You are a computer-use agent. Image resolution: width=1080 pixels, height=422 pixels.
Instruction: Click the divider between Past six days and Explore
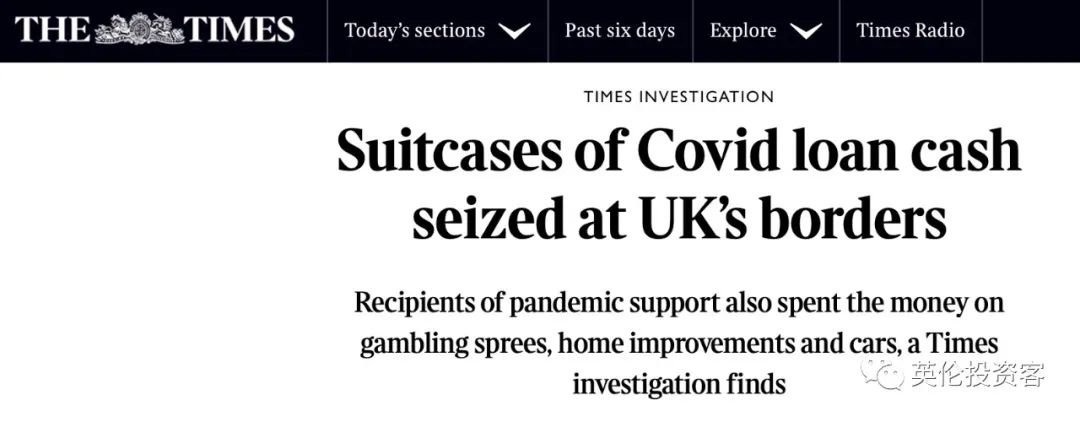693,31
